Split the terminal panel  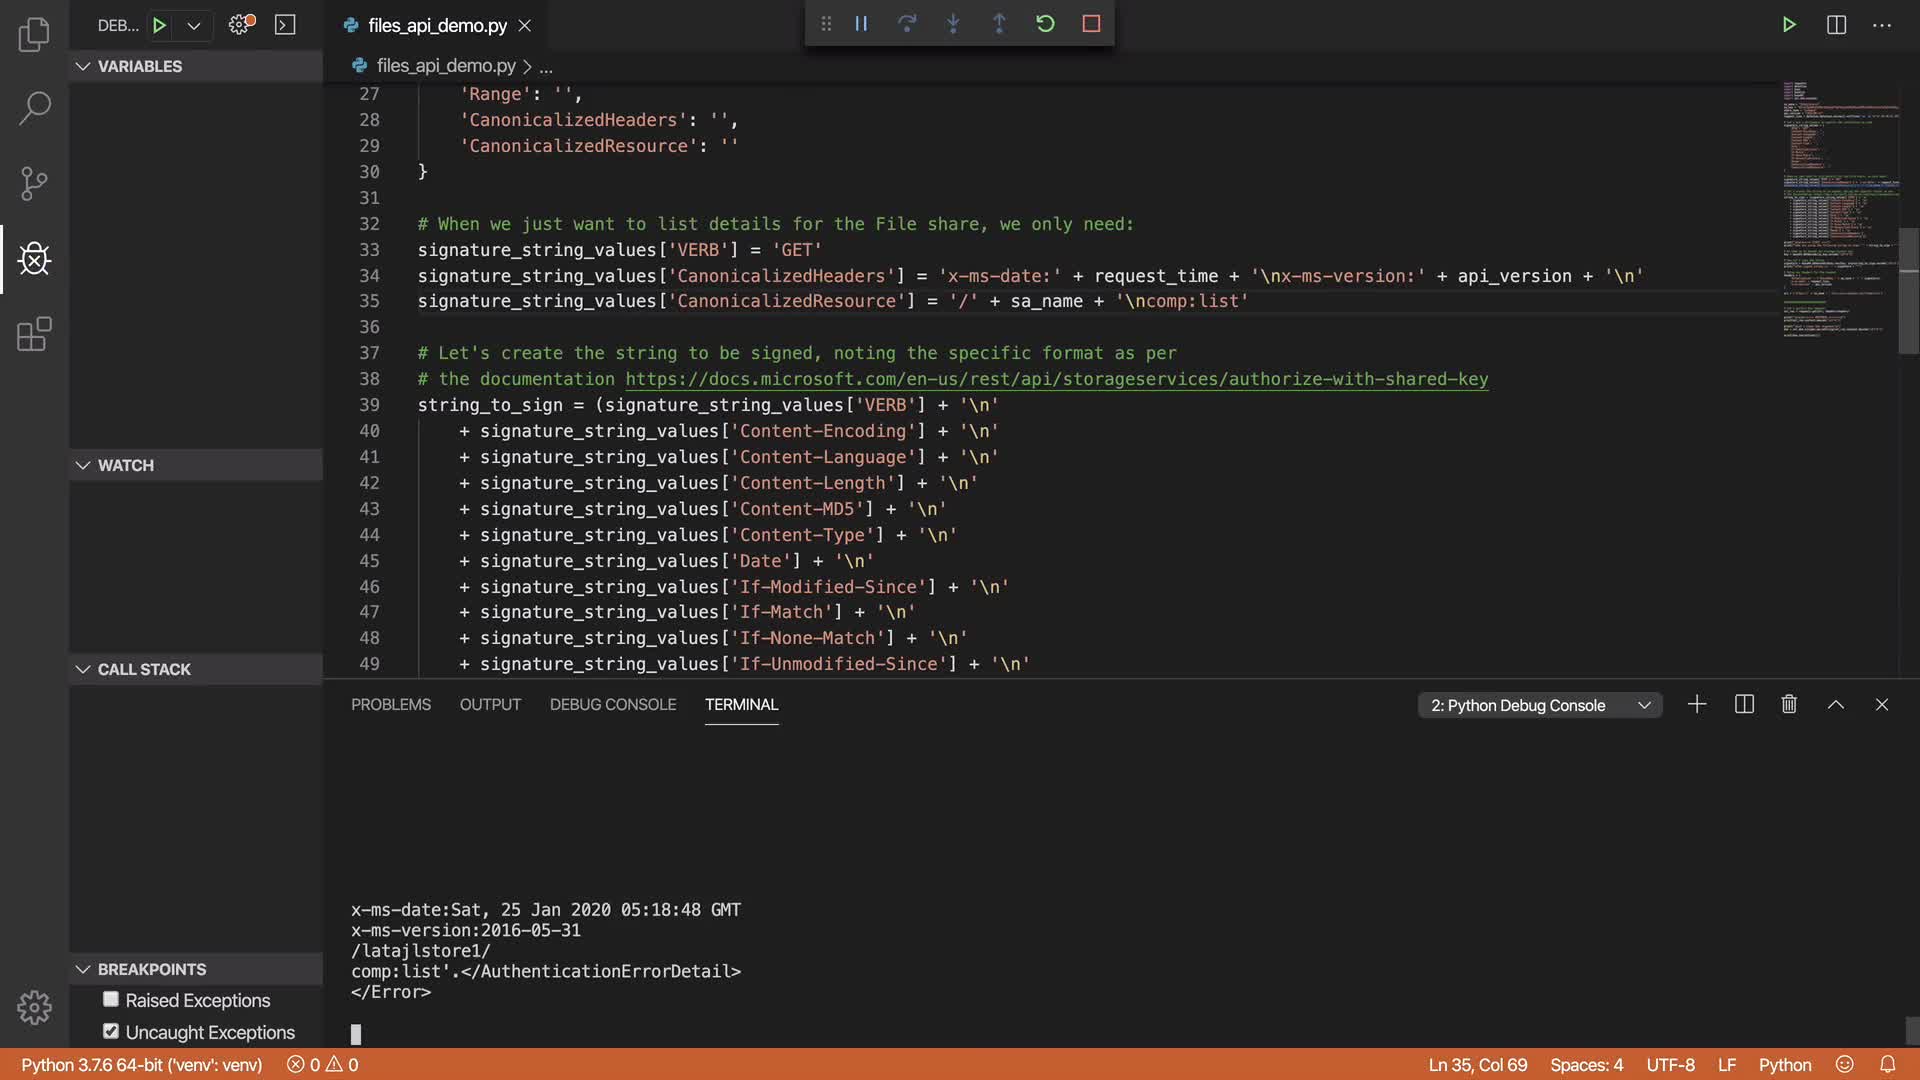[x=1744, y=705]
